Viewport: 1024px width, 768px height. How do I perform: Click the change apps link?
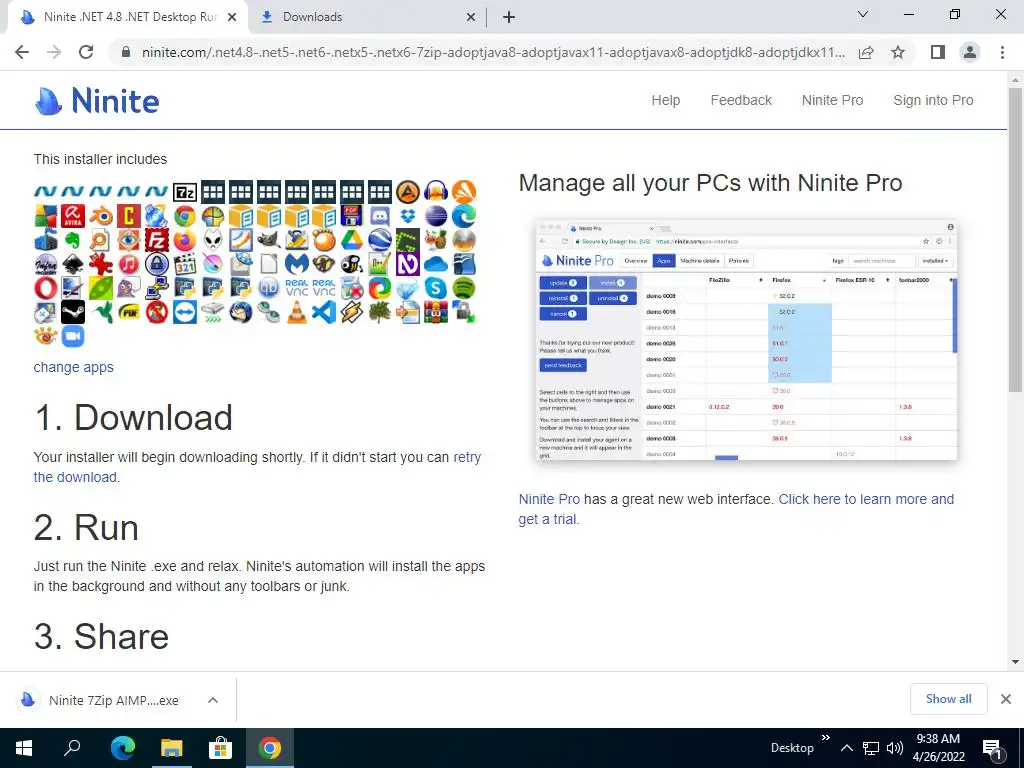[73, 367]
